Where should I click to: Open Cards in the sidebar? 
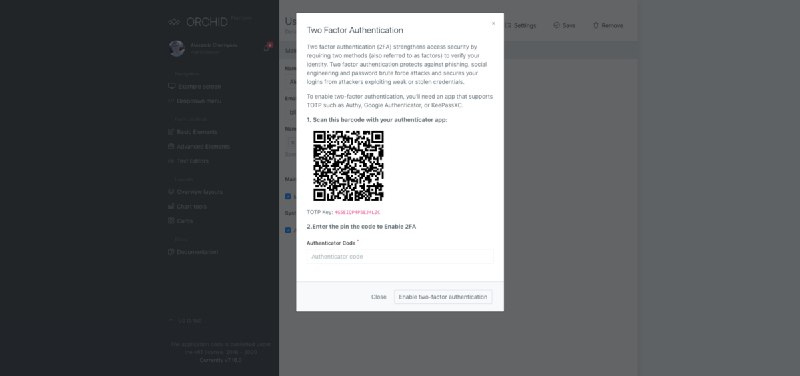pyautogui.click(x=185, y=221)
